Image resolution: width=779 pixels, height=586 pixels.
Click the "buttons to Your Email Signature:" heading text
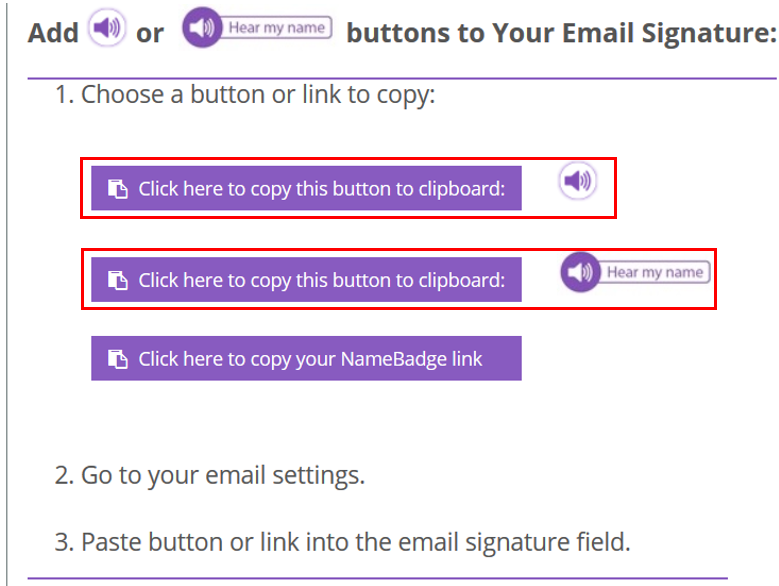[560, 33]
